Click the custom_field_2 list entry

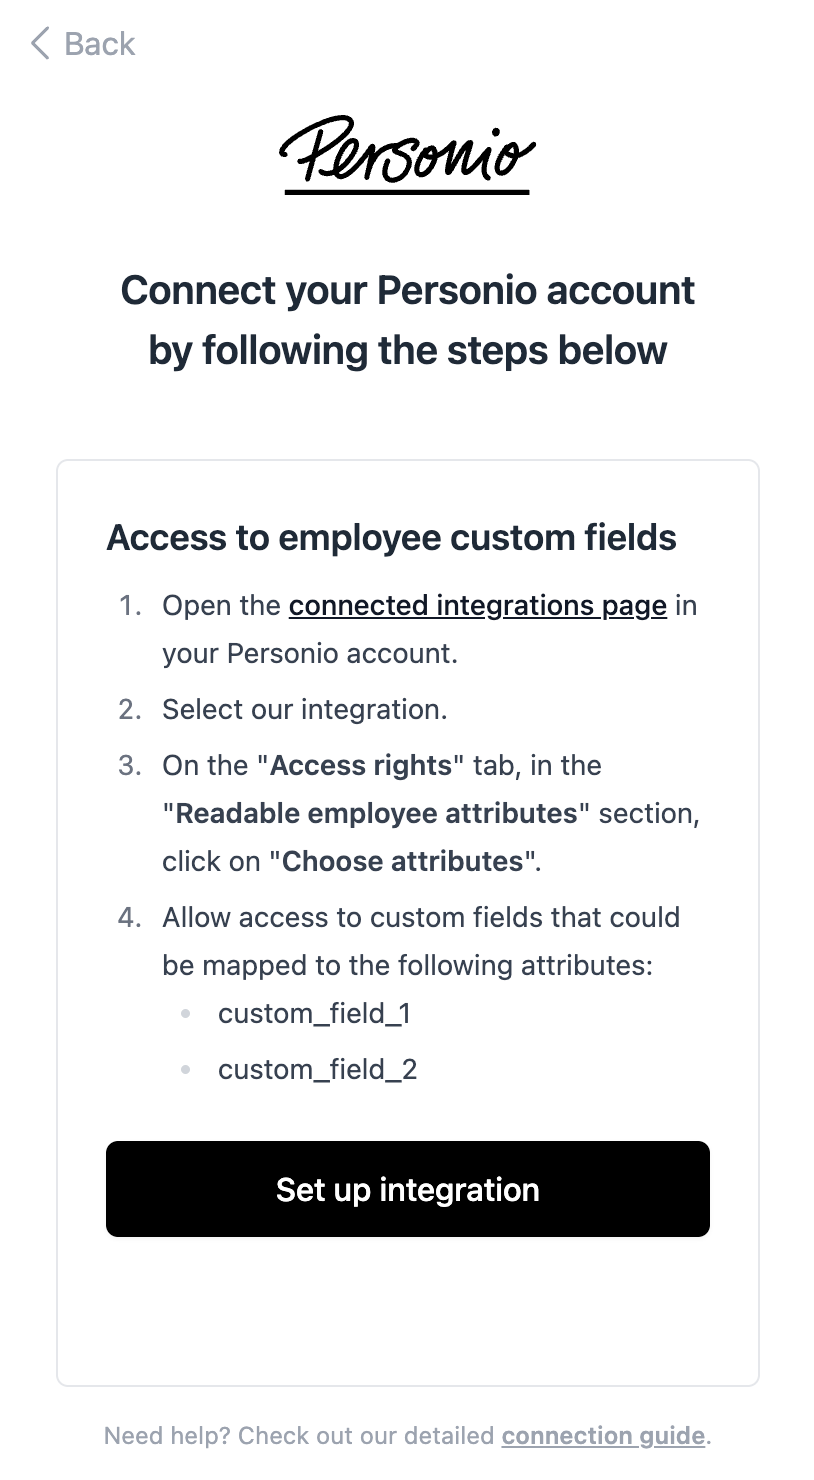[317, 1070]
